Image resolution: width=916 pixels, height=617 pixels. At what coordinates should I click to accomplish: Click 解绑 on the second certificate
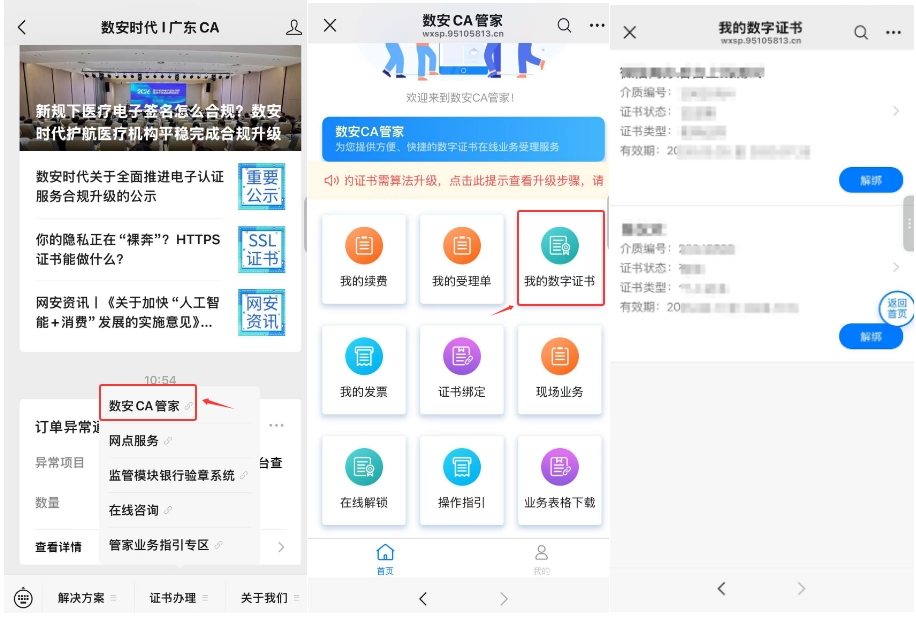coord(870,337)
